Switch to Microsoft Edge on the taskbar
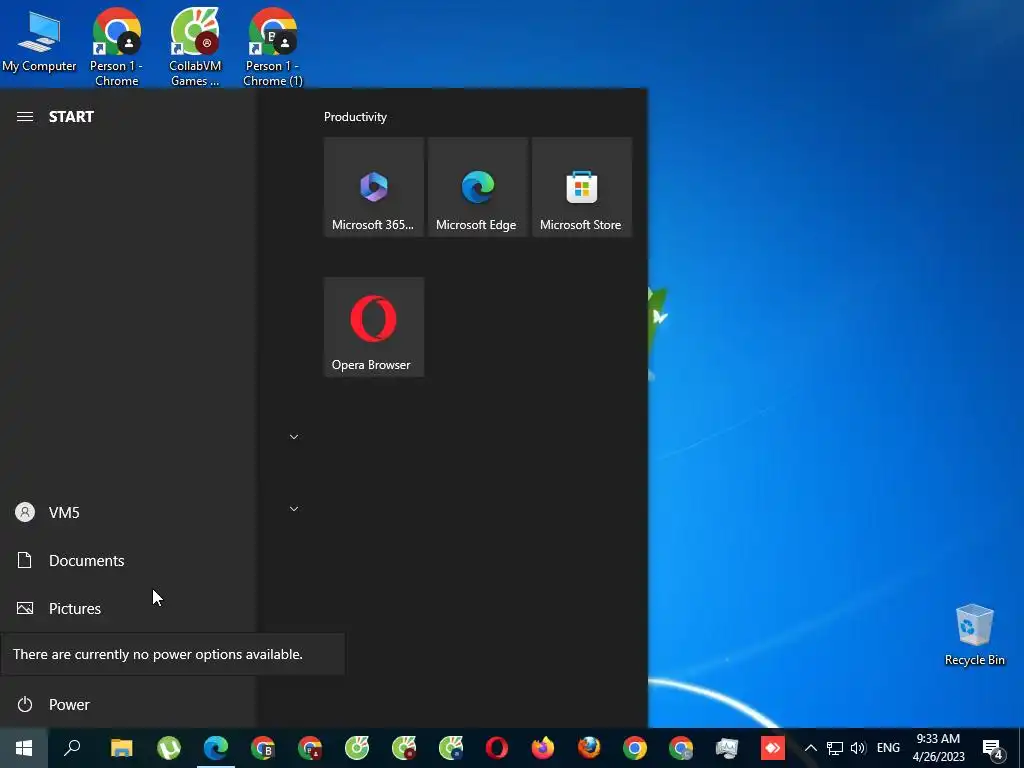This screenshot has height=768, width=1024. coord(216,748)
